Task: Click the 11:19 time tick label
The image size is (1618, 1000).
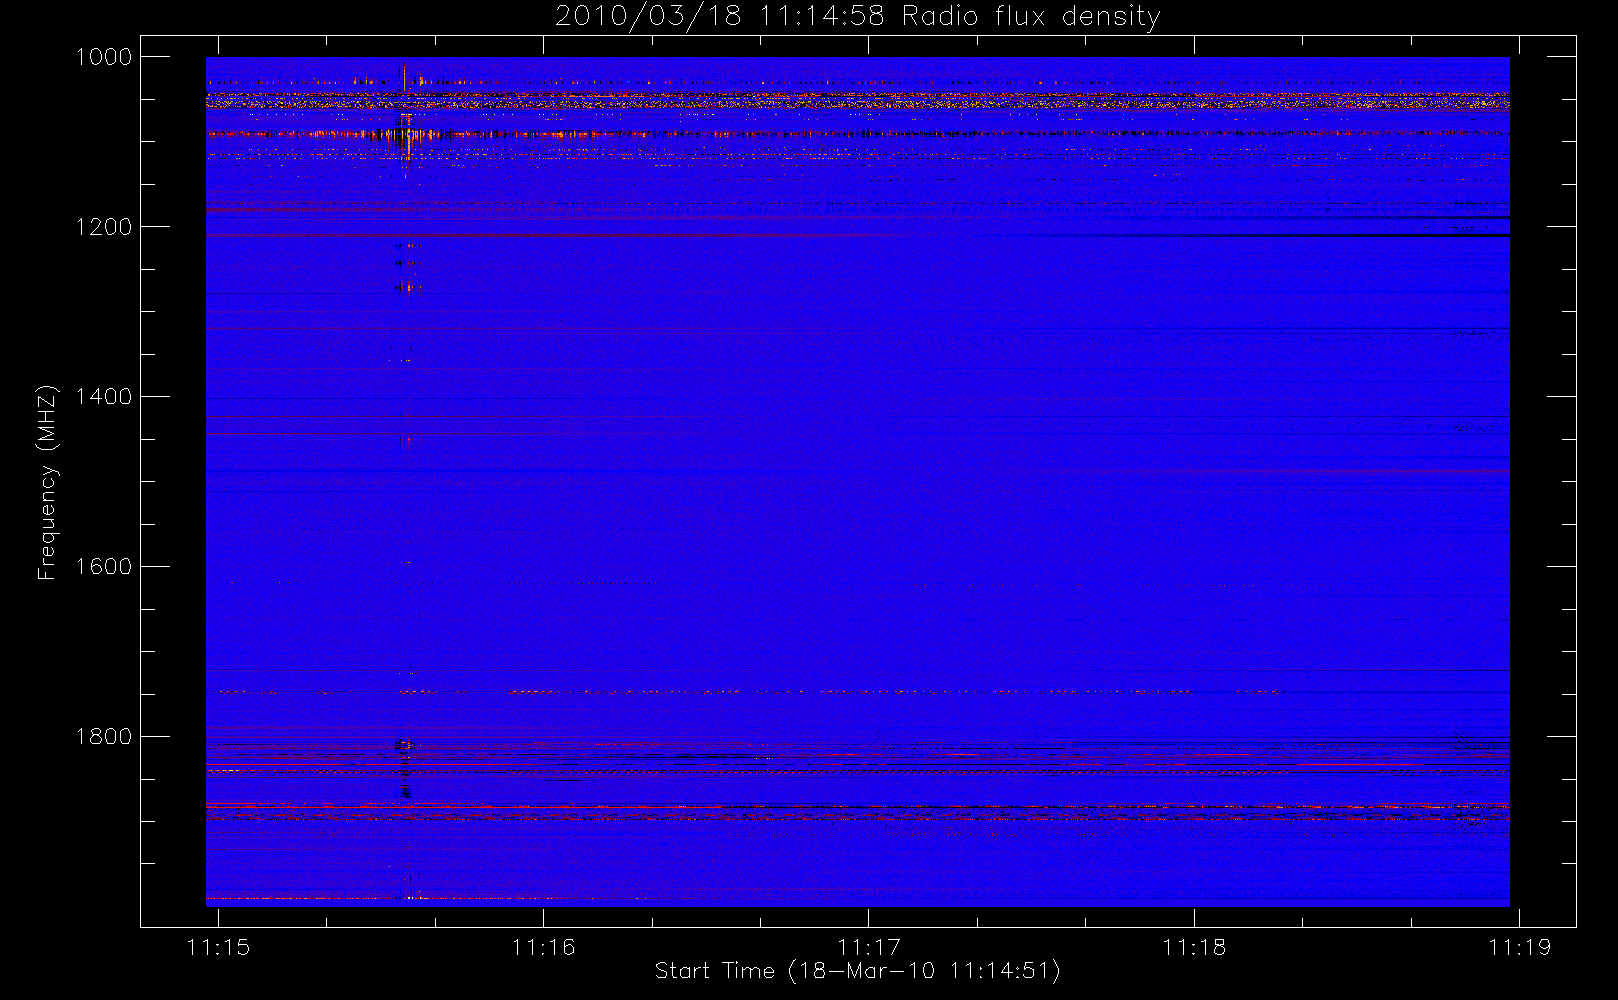Action: tap(1519, 947)
